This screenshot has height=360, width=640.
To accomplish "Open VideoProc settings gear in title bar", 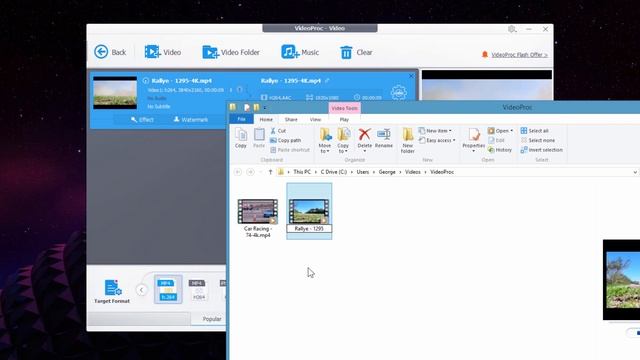I will click(512, 29).
